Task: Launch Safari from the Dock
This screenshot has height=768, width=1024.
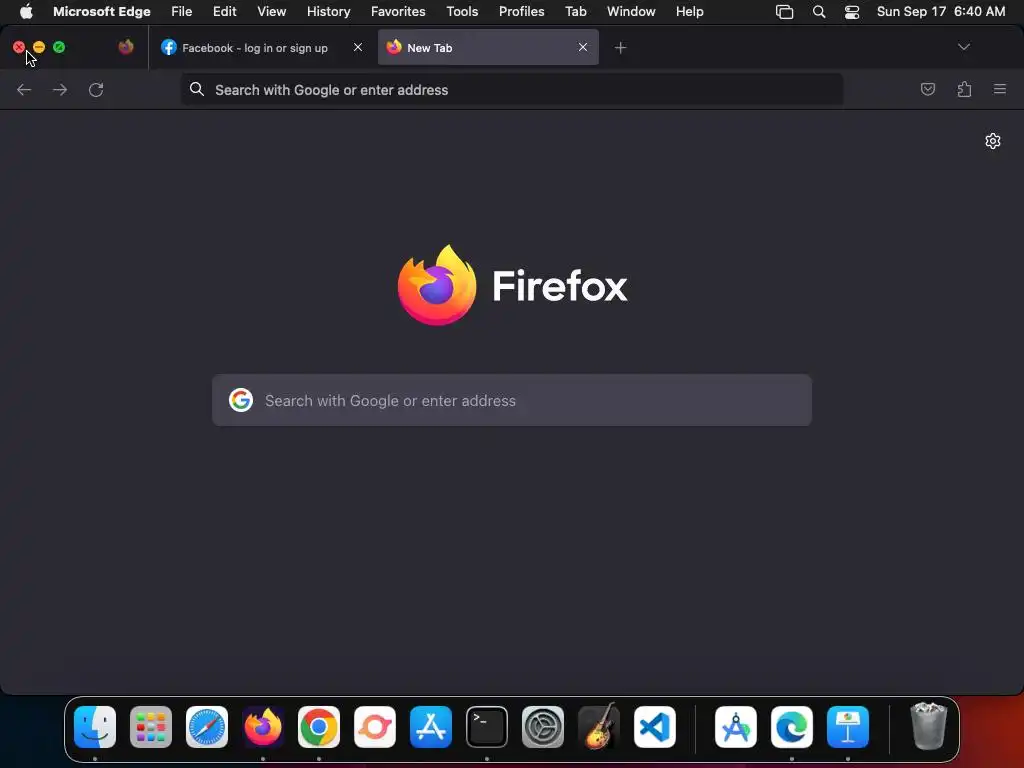Action: [x=207, y=727]
